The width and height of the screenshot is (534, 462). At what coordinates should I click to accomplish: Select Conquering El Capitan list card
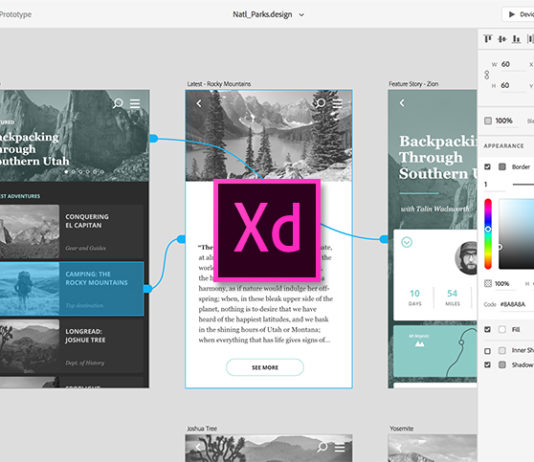pos(72,232)
